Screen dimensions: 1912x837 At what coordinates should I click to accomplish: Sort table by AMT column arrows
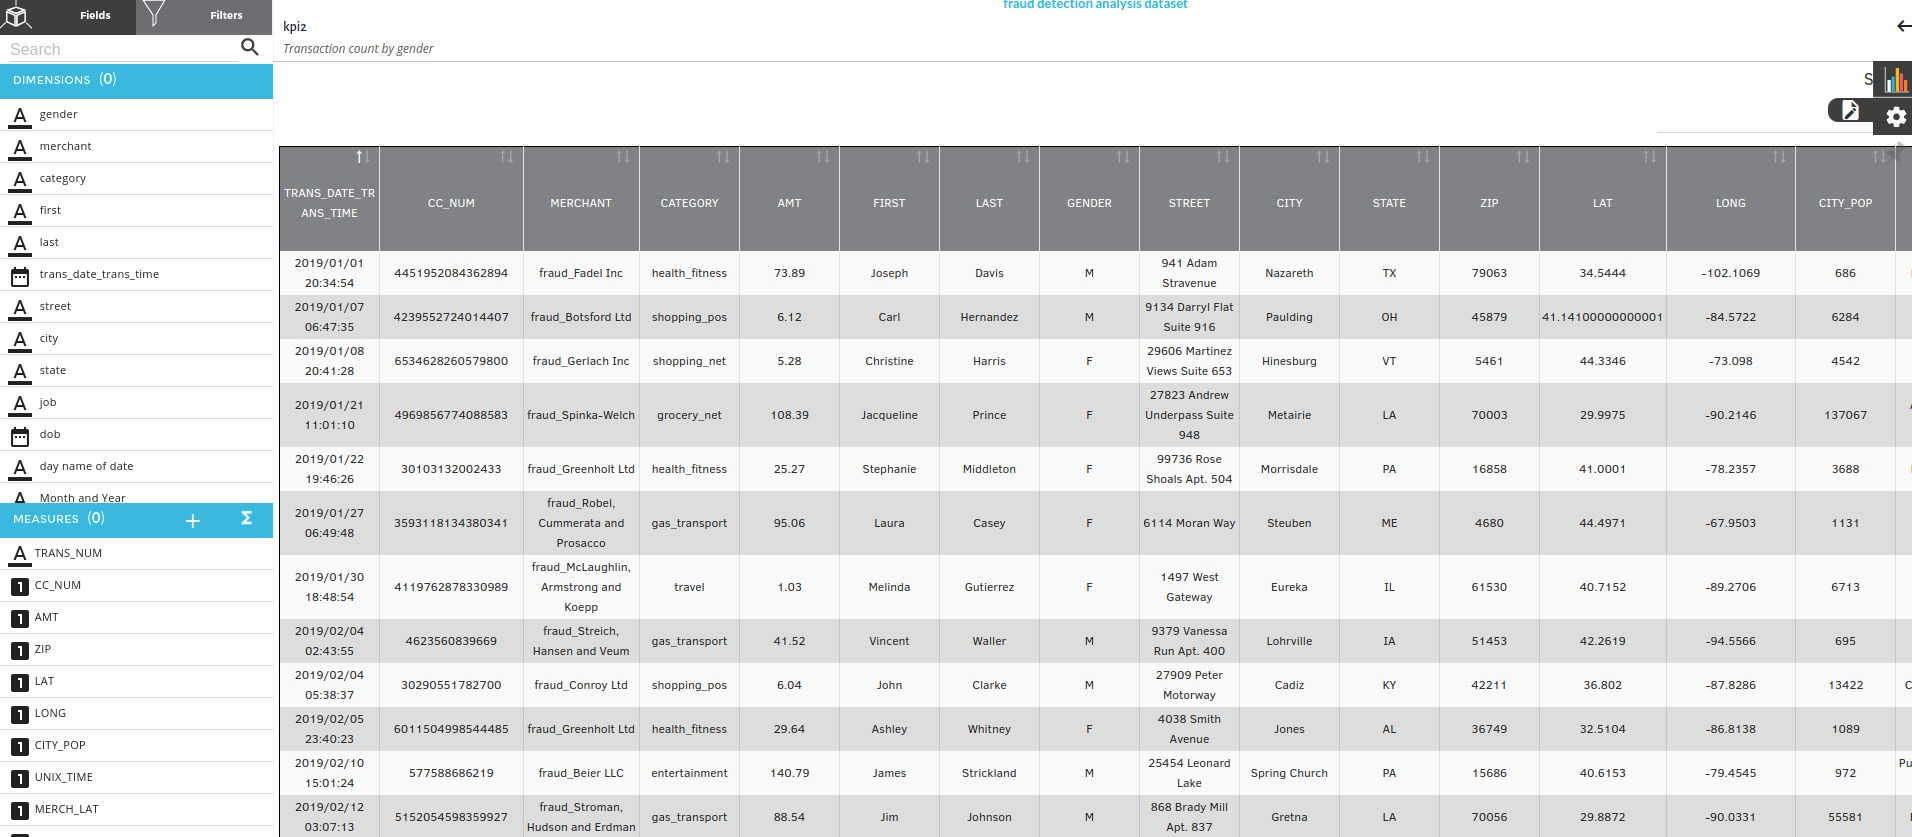[x=822, y=157]
